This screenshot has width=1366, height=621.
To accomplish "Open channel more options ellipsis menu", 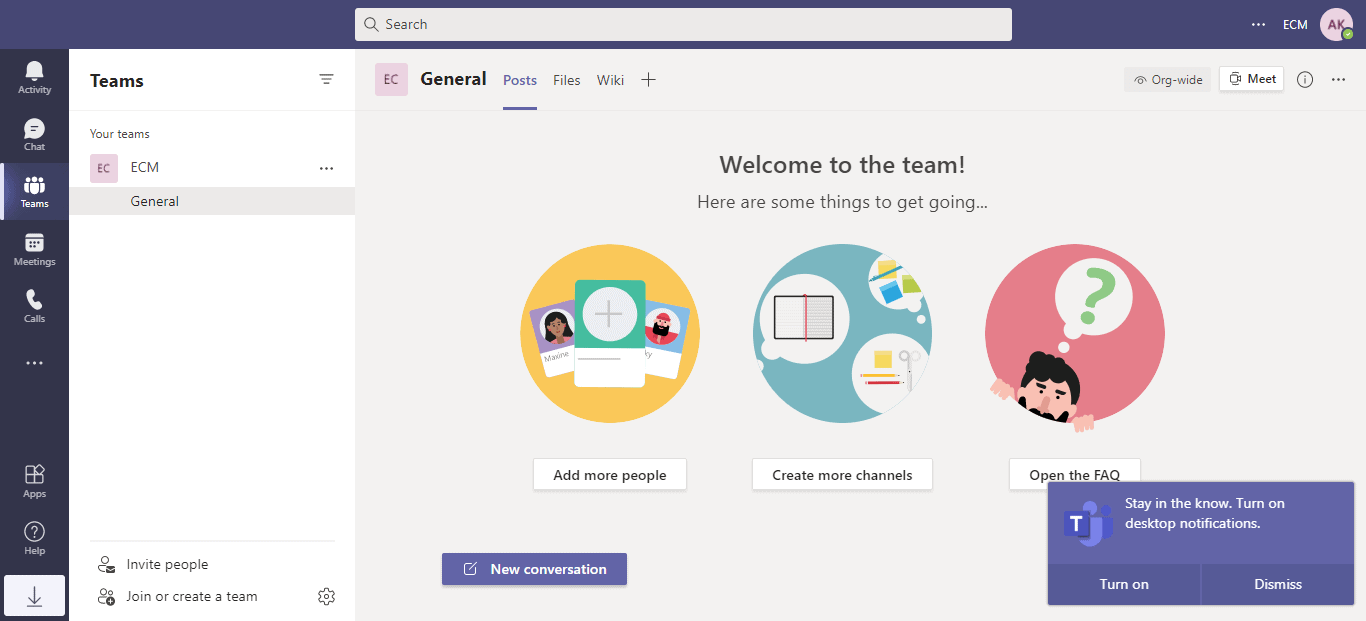I will (1339, 80).
